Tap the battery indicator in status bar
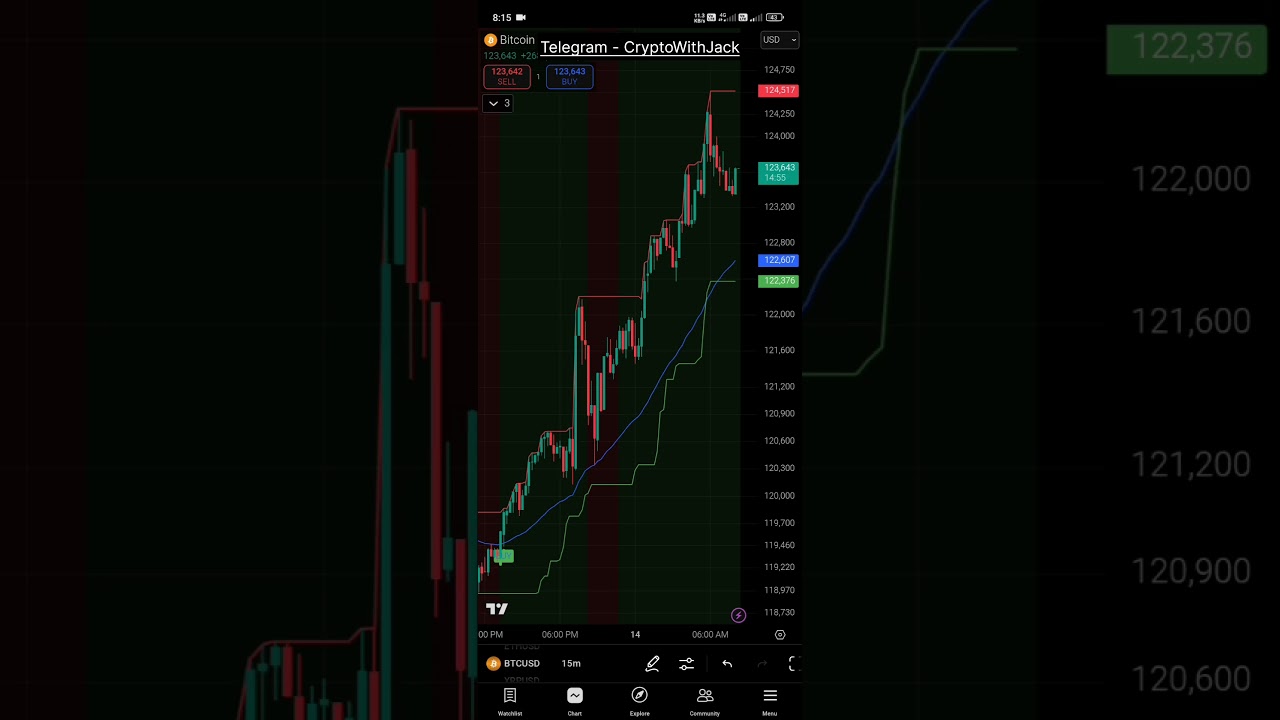This screenshot has height=720, width=1280. pyautogui.click(x=774, y=17)
